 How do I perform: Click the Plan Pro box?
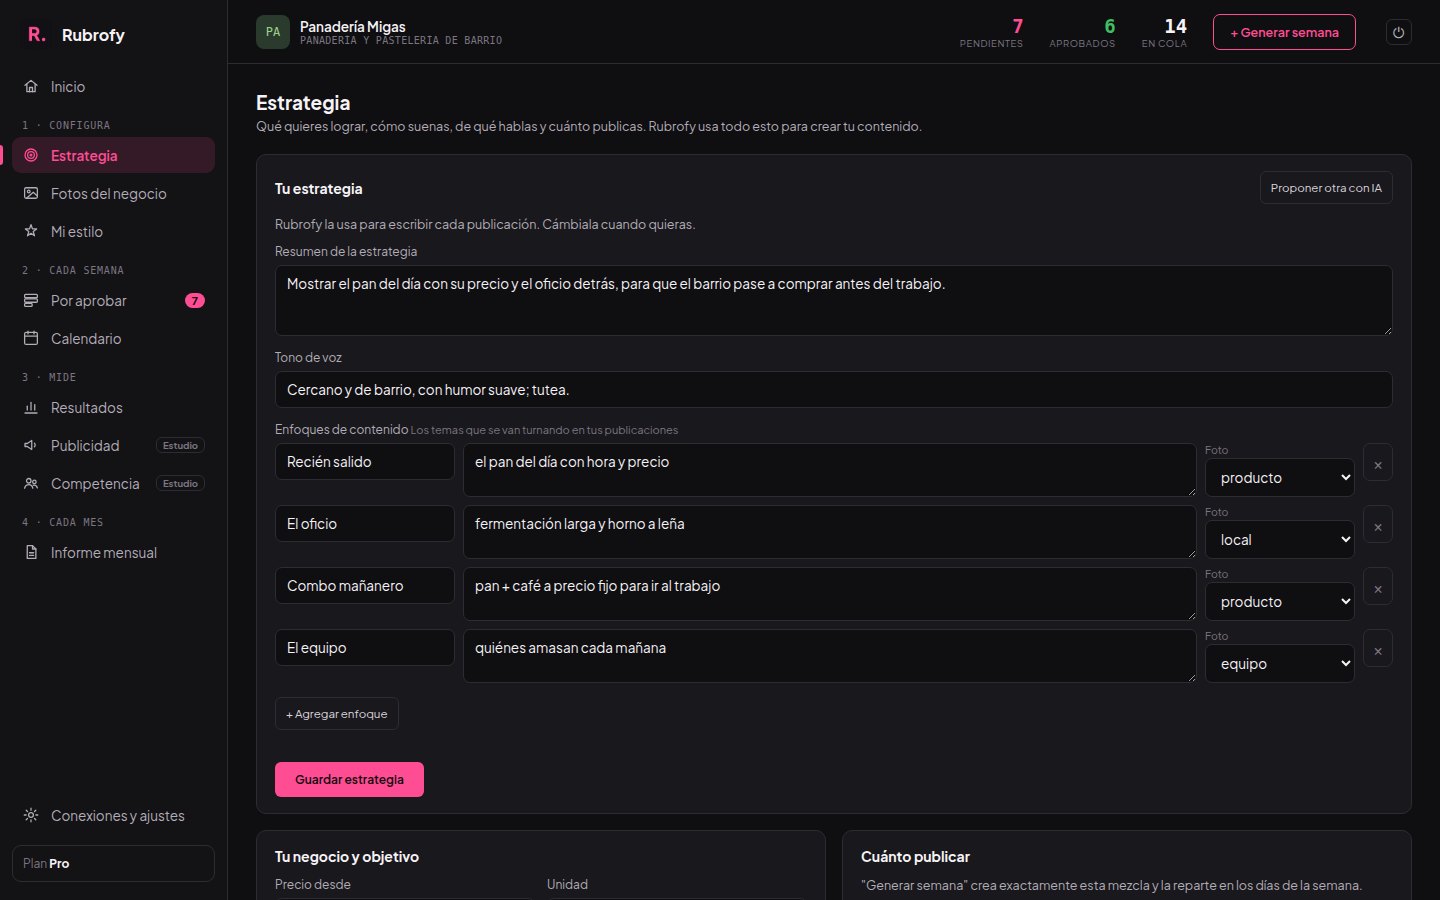[113, 864]
